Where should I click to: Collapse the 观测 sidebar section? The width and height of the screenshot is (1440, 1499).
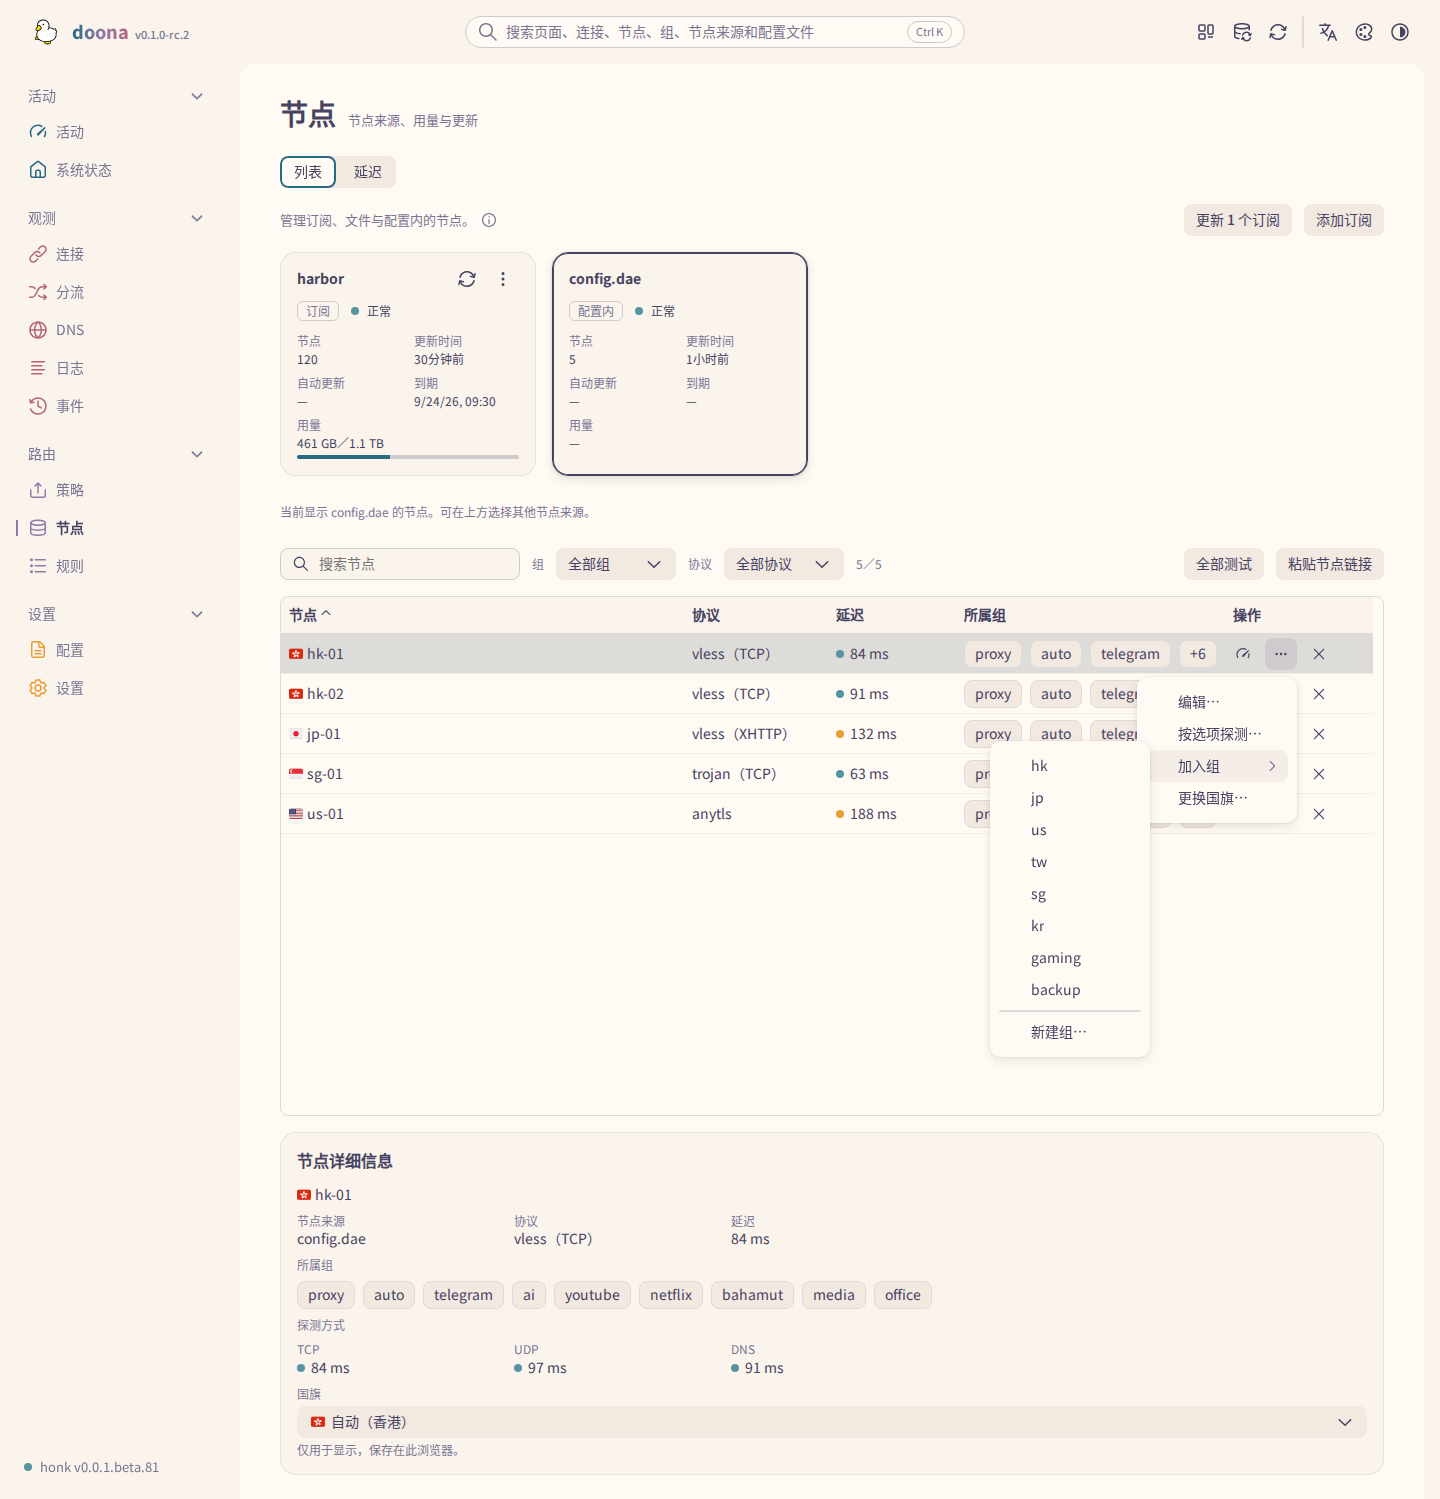197,218
